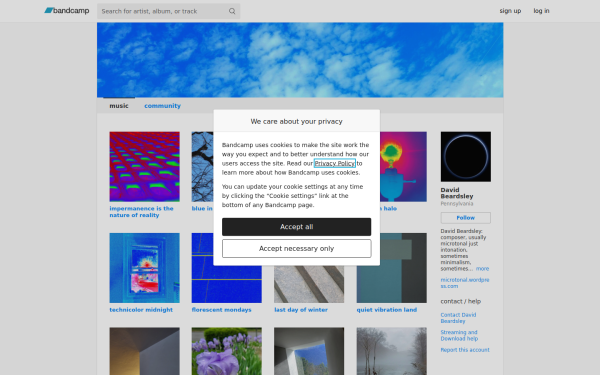
Task: Click the technicolor midnight title link
Action: click(x=141, y=310)
